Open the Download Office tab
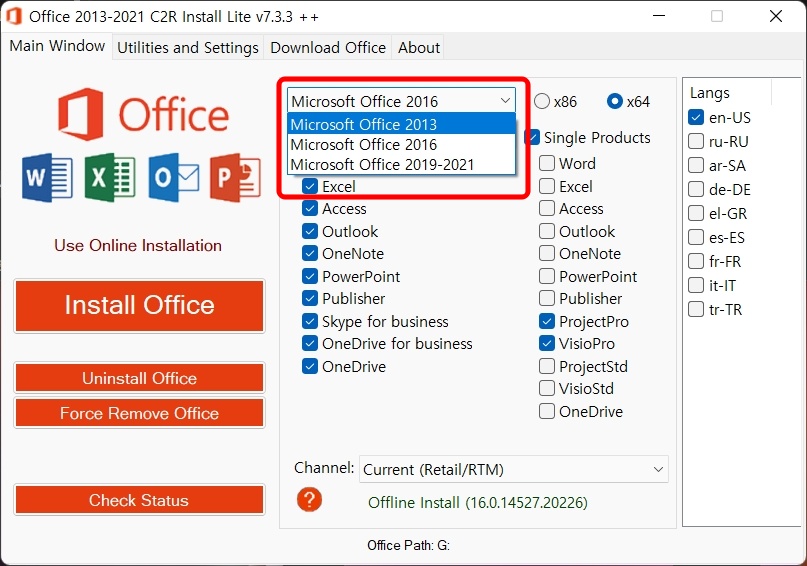Viewport: 807px width, 566px height. click(x=328, y=47)
